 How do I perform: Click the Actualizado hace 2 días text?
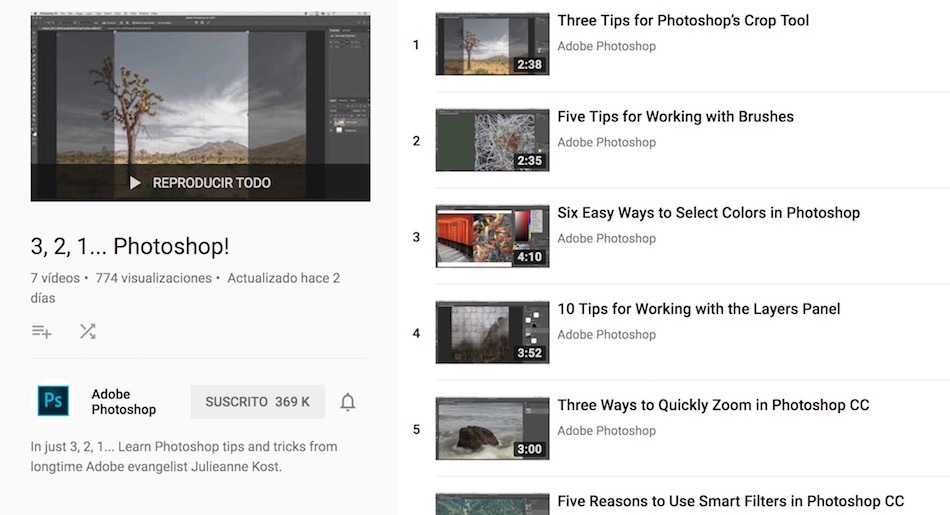coord(185,288)
